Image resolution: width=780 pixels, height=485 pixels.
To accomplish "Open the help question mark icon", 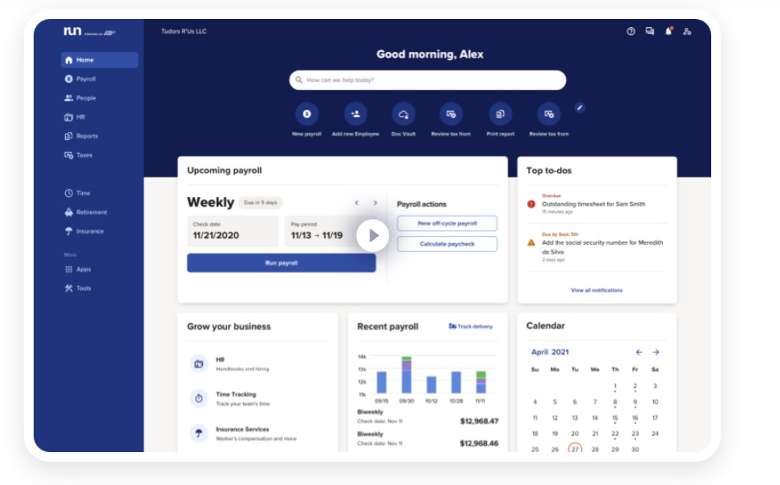I will (631, 31).
